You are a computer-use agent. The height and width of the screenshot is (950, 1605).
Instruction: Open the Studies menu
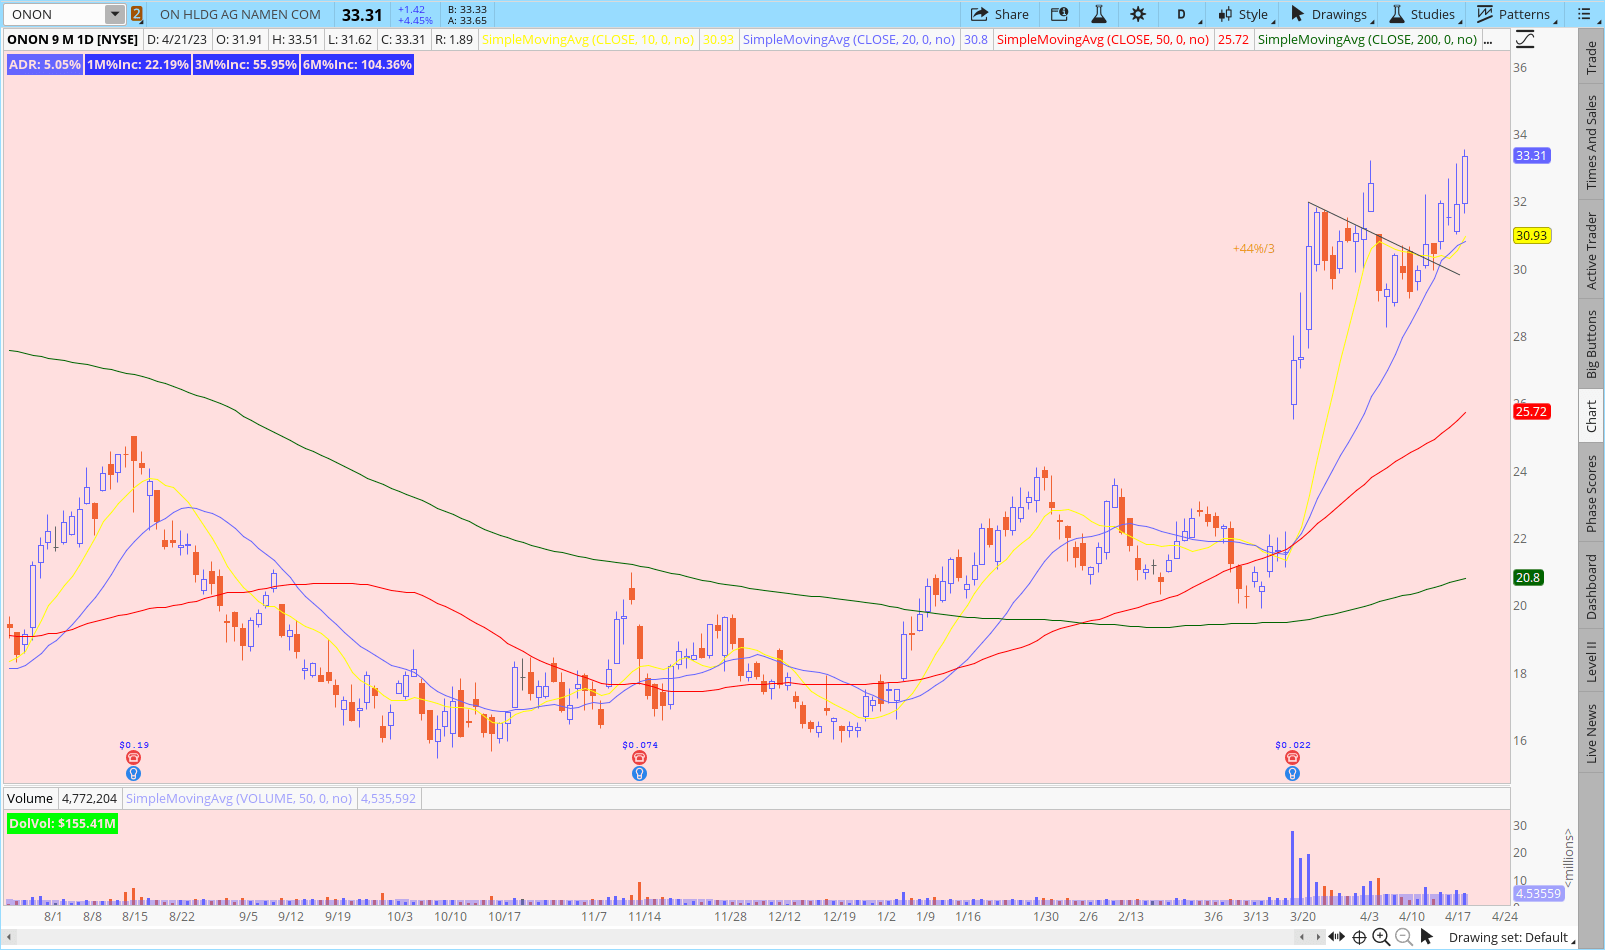pos(1425,14)
